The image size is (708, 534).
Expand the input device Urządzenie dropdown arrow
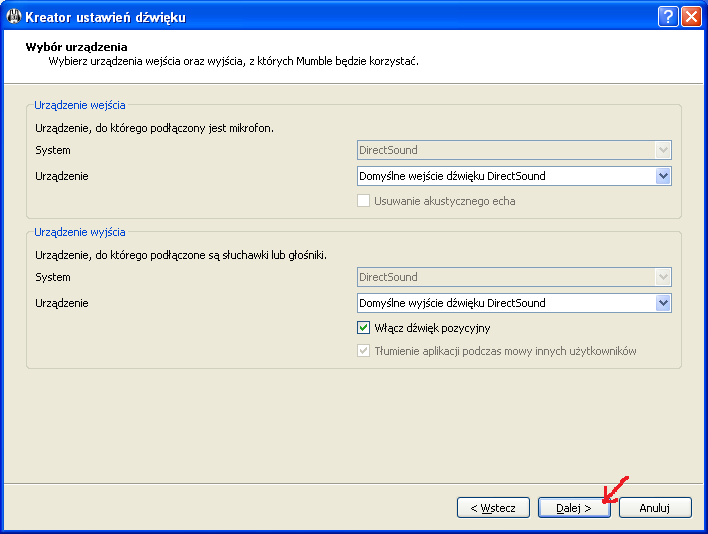662,176
